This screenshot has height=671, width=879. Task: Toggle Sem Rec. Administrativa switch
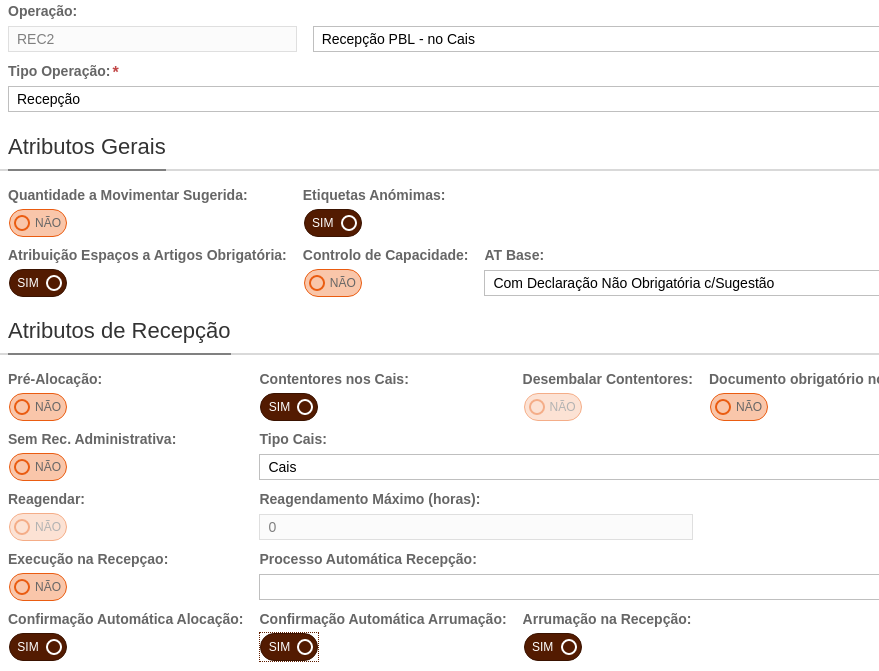pyautogui.click(x=38, y=467)
